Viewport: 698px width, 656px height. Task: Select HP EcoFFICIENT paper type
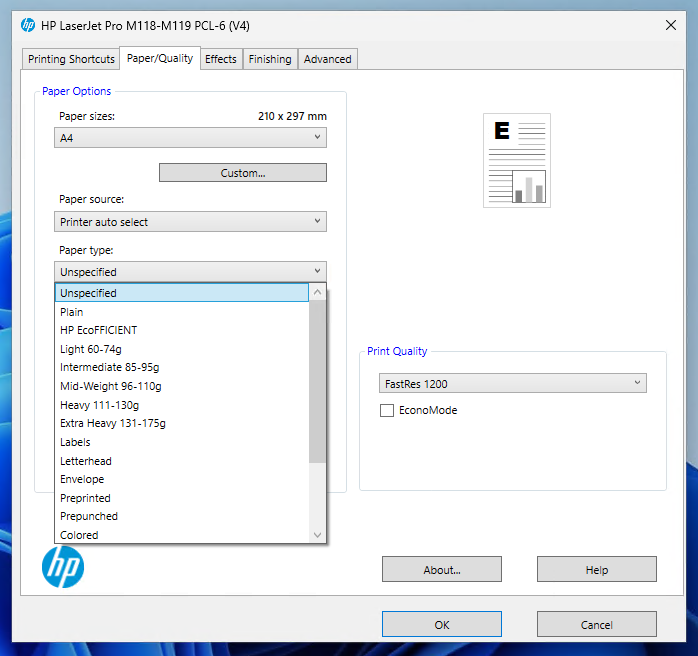(x=182, y=330)
